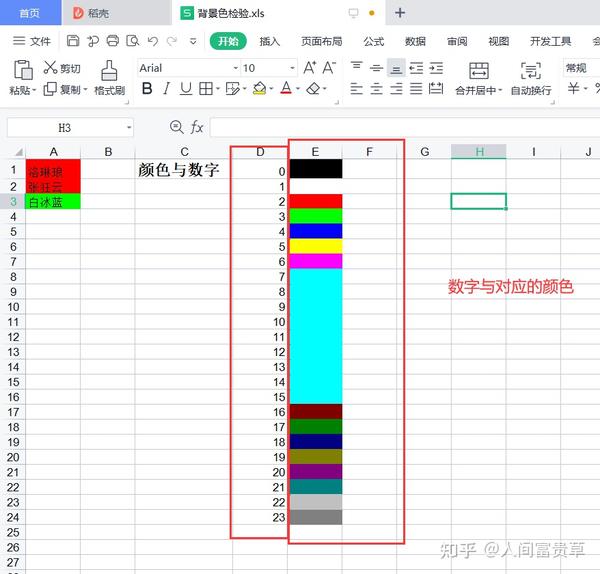
Task: Click the currency yen icon
Action: pos(573,89)
